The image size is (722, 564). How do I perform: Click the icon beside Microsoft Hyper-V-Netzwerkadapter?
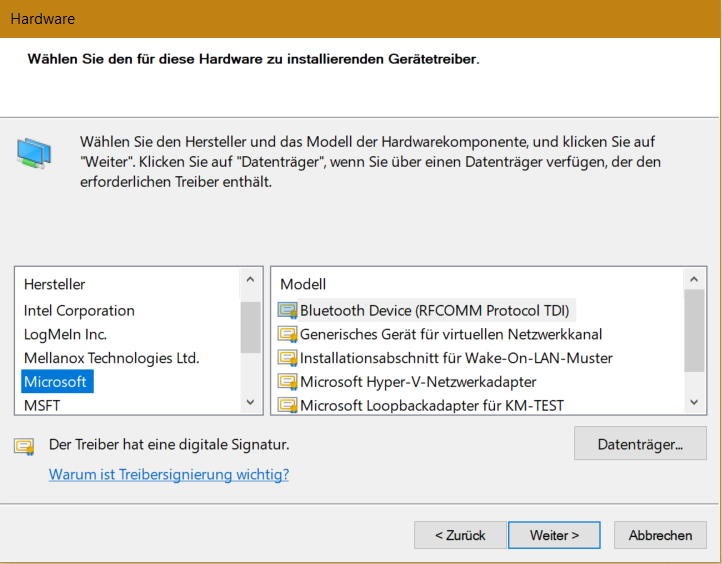pos(287,382)
